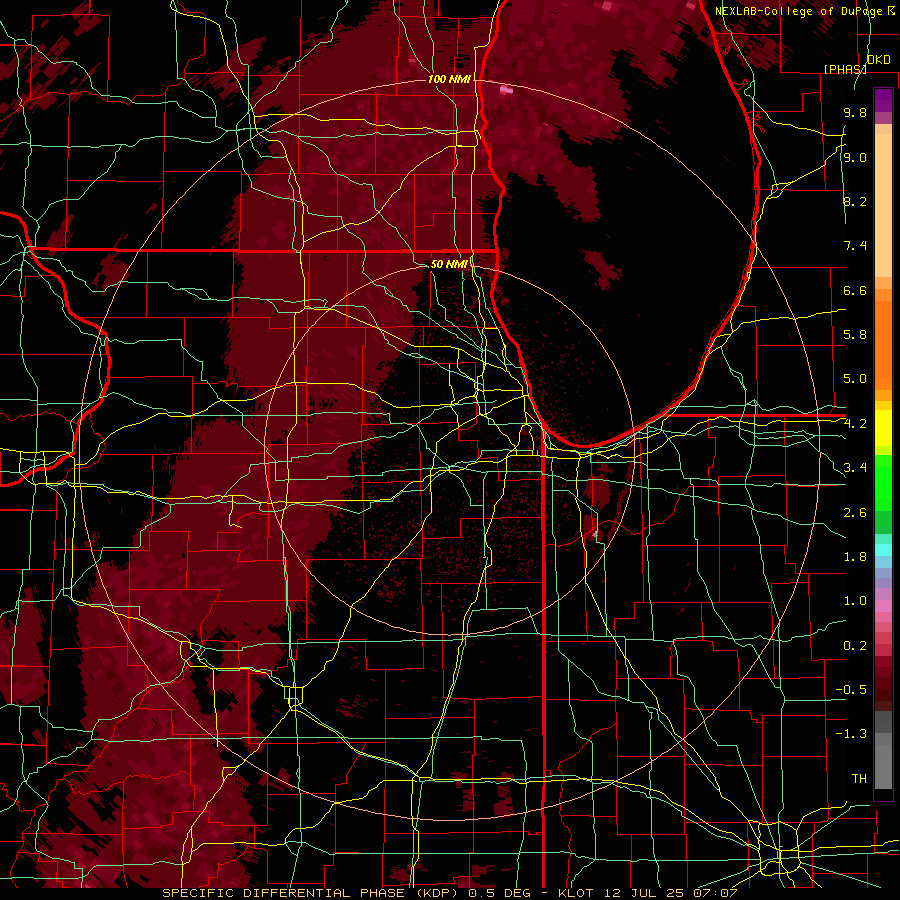Click the 50 NMI range ring label
Viewport: 900px width, 900px height.
pos(449,264)
